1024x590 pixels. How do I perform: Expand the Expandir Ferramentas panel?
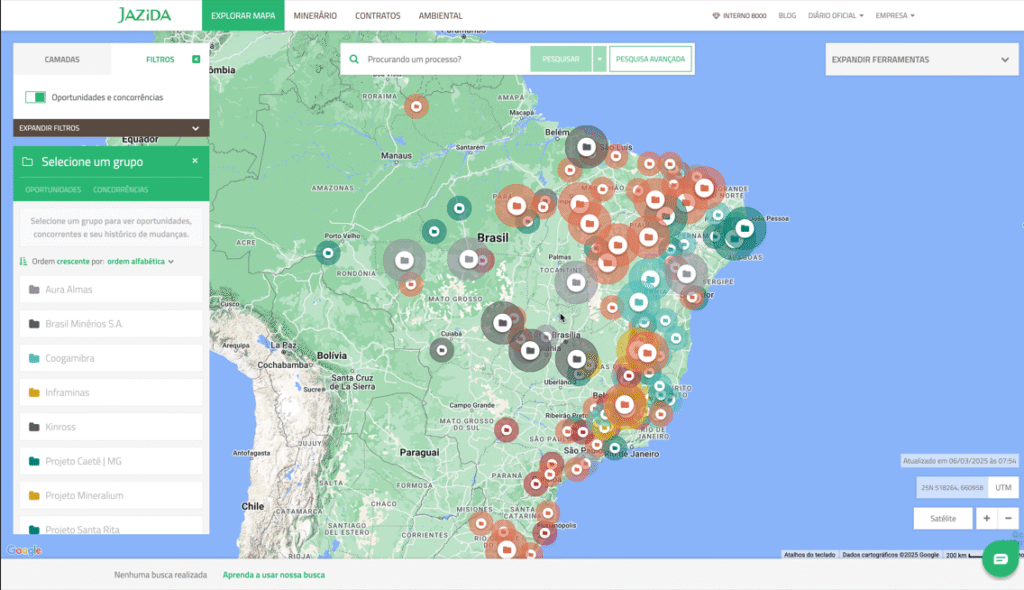click(x=921, y=59)
